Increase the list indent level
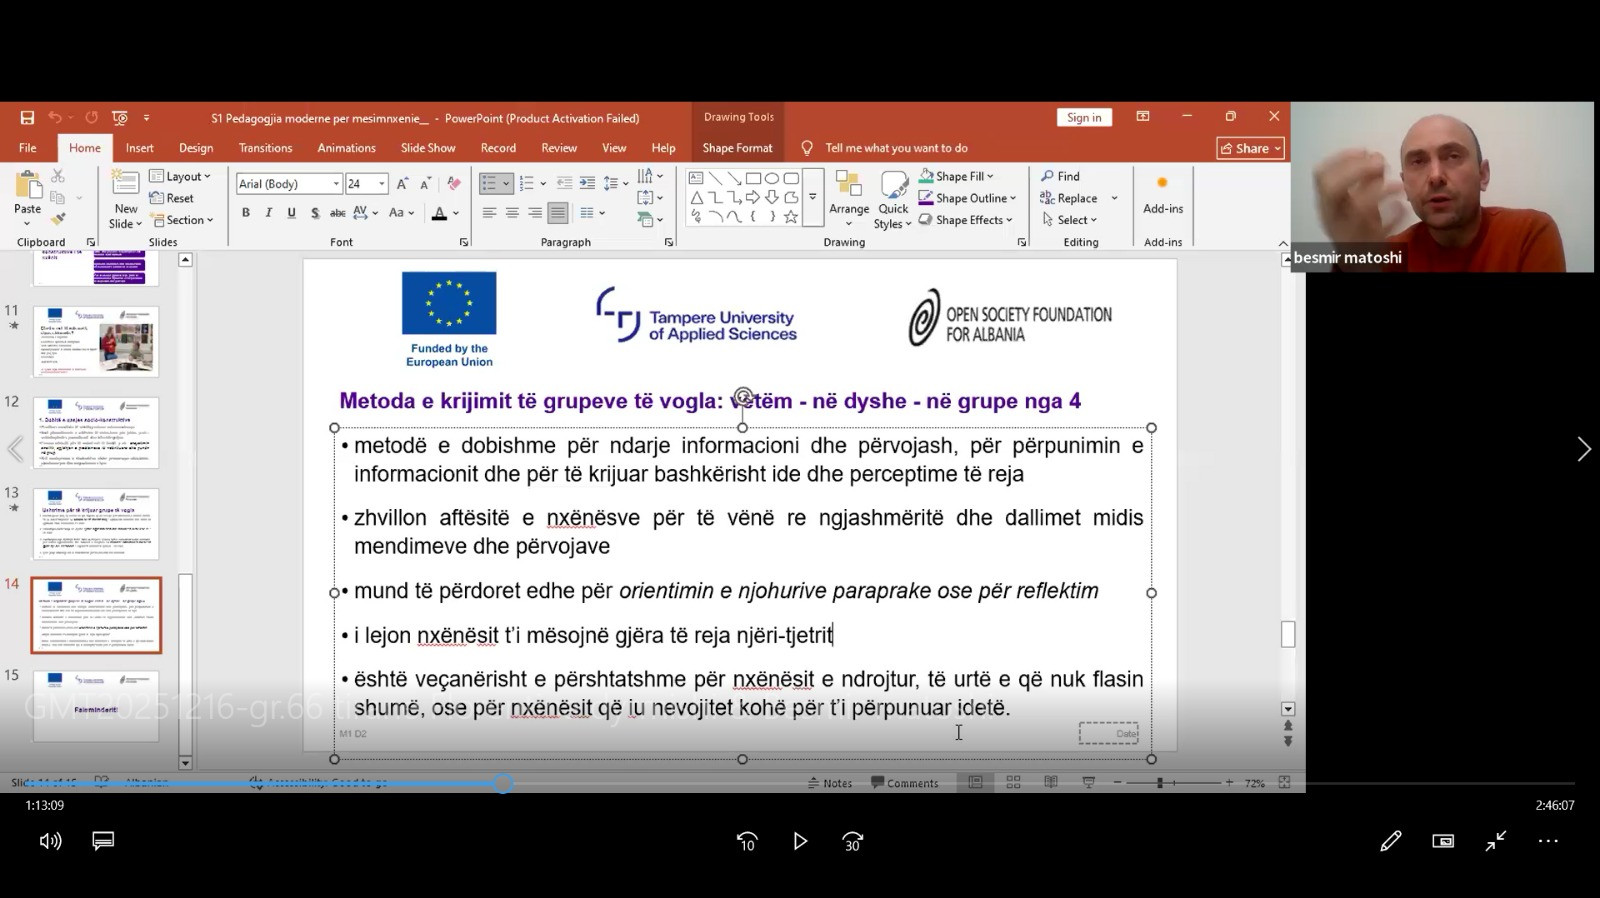Viewport: 1600px width, 898px height. point(587,183)
